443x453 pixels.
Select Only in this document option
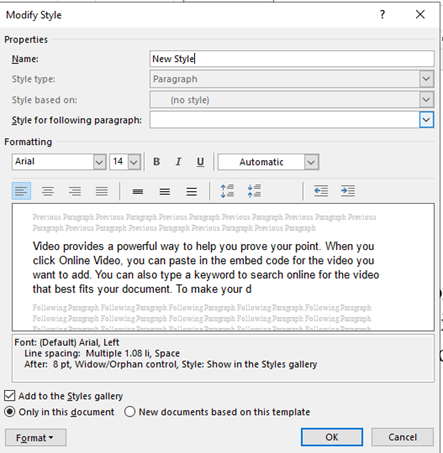(x=10, y=412)
